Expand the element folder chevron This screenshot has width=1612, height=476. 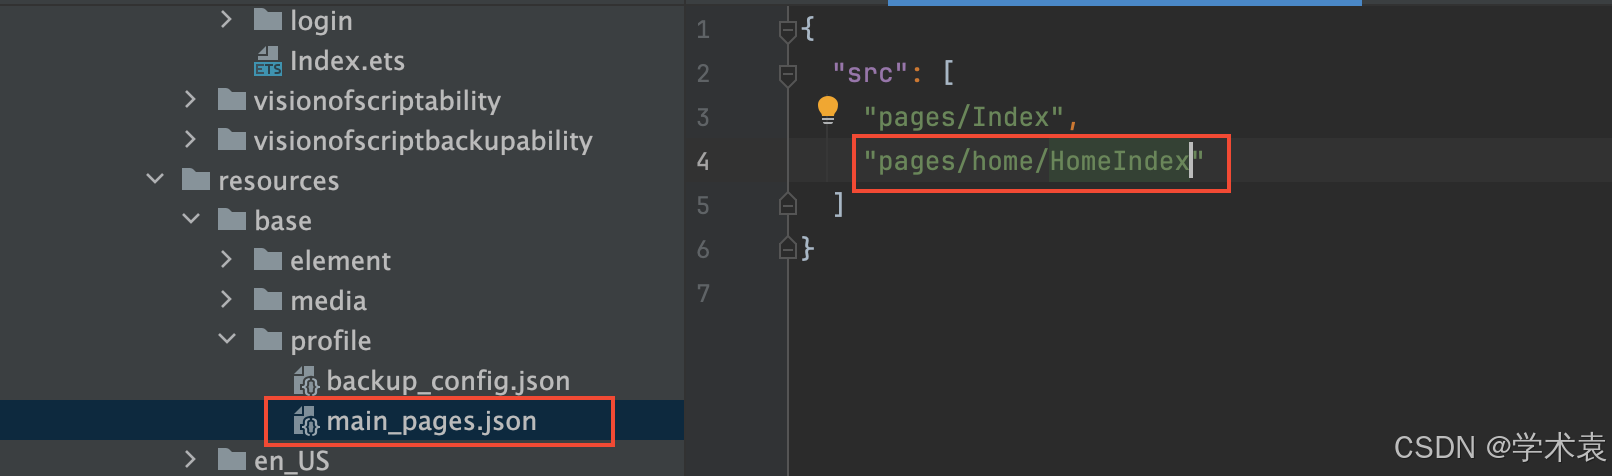click(x=226, y=259)
